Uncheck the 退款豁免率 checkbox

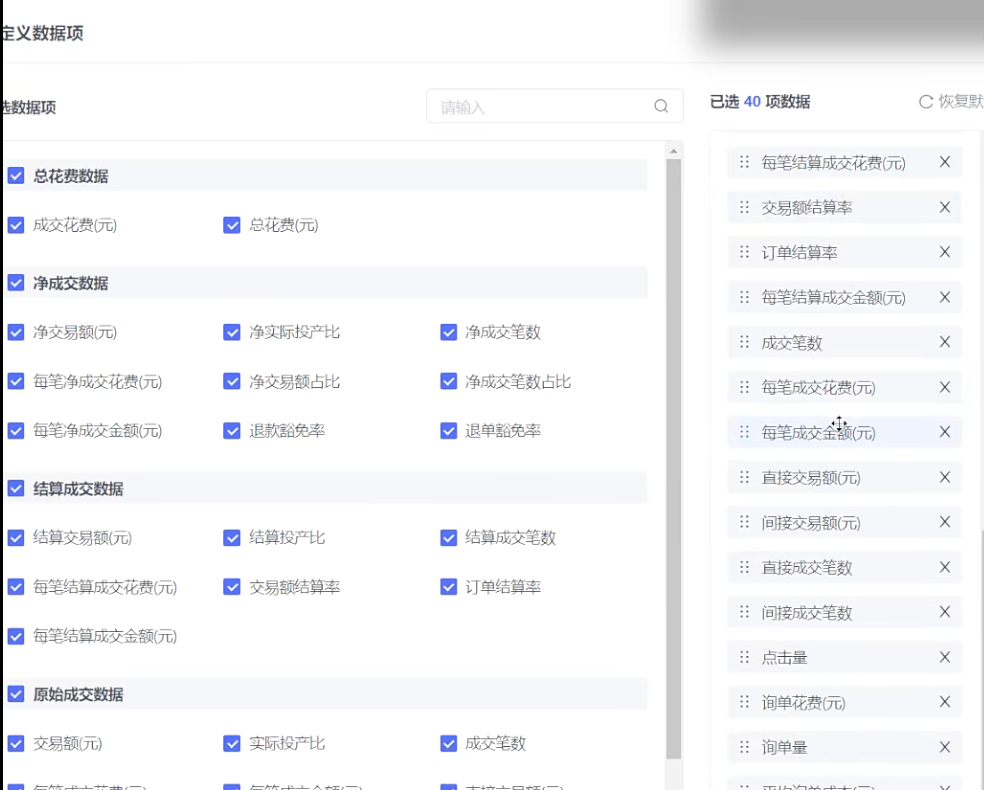click(x=232, y=430)
